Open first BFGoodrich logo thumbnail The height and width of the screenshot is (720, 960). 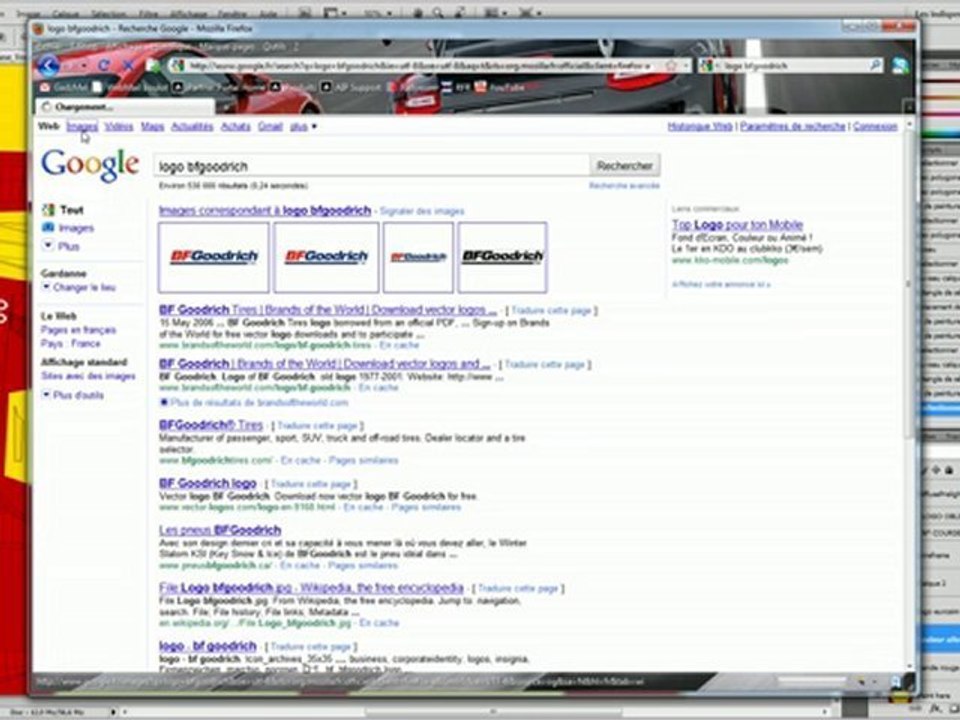(214, 257)
